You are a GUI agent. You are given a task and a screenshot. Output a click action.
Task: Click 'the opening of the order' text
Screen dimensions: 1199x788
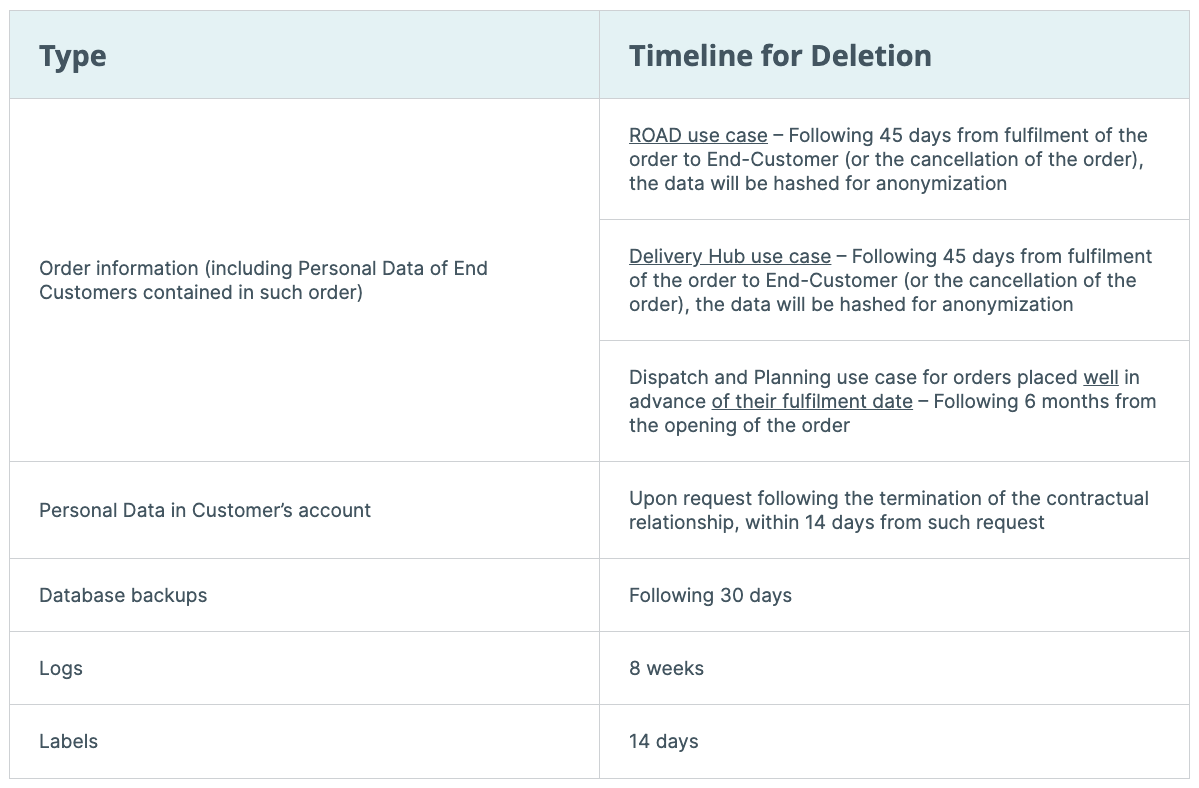coord(739,426)
